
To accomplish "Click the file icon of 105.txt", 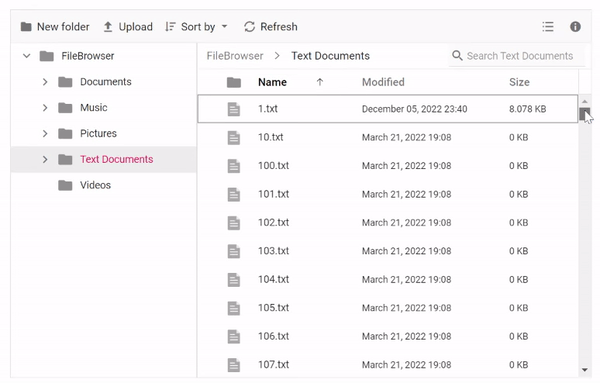I will [x=234, y=308].
